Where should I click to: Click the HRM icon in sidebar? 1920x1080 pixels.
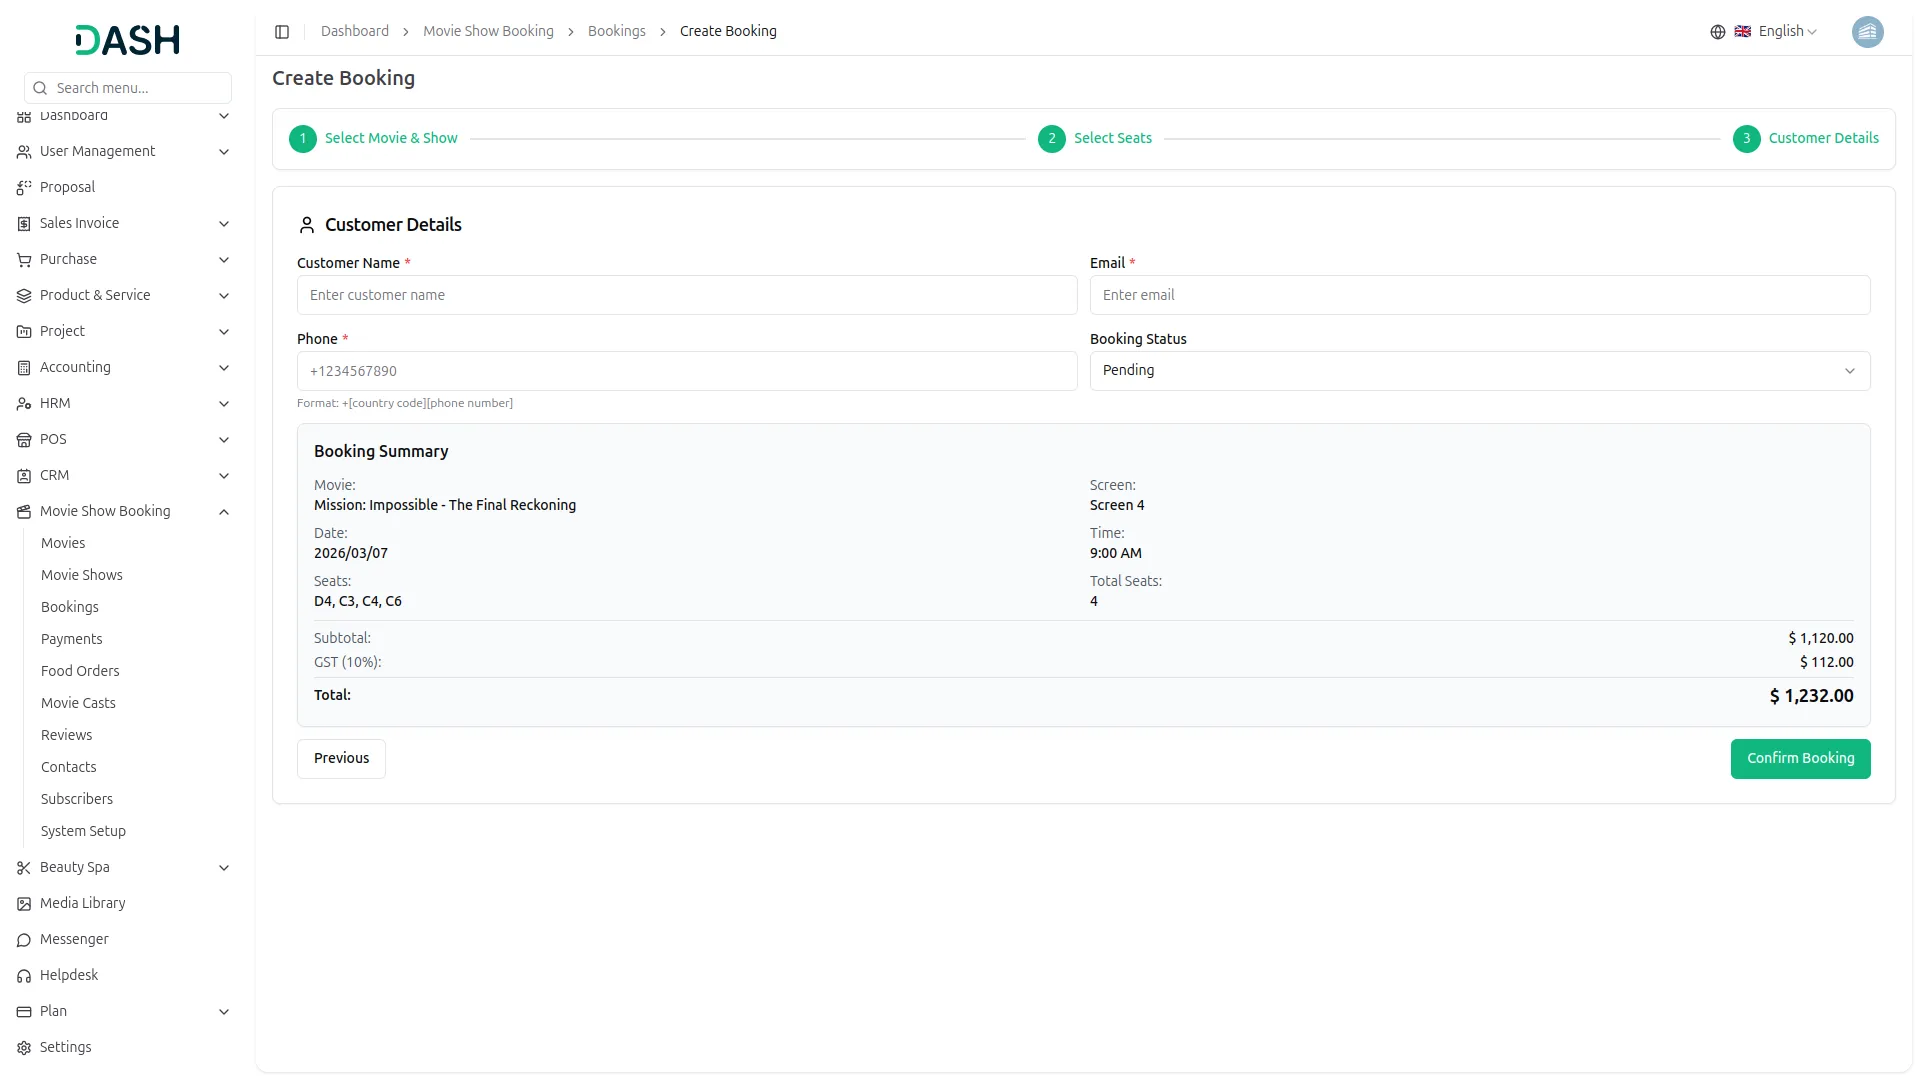click(x=23, y=403)
